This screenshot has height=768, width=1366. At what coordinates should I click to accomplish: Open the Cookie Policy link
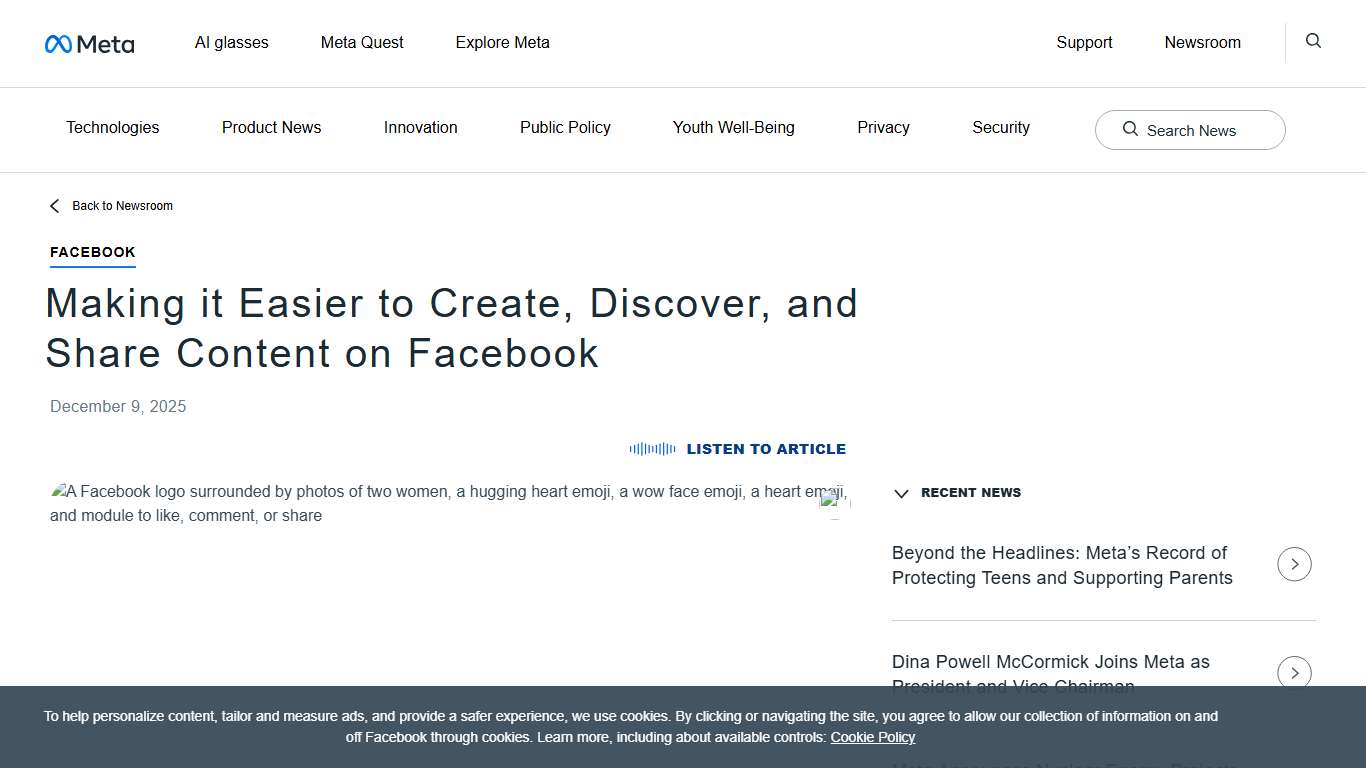click(872, 737)
